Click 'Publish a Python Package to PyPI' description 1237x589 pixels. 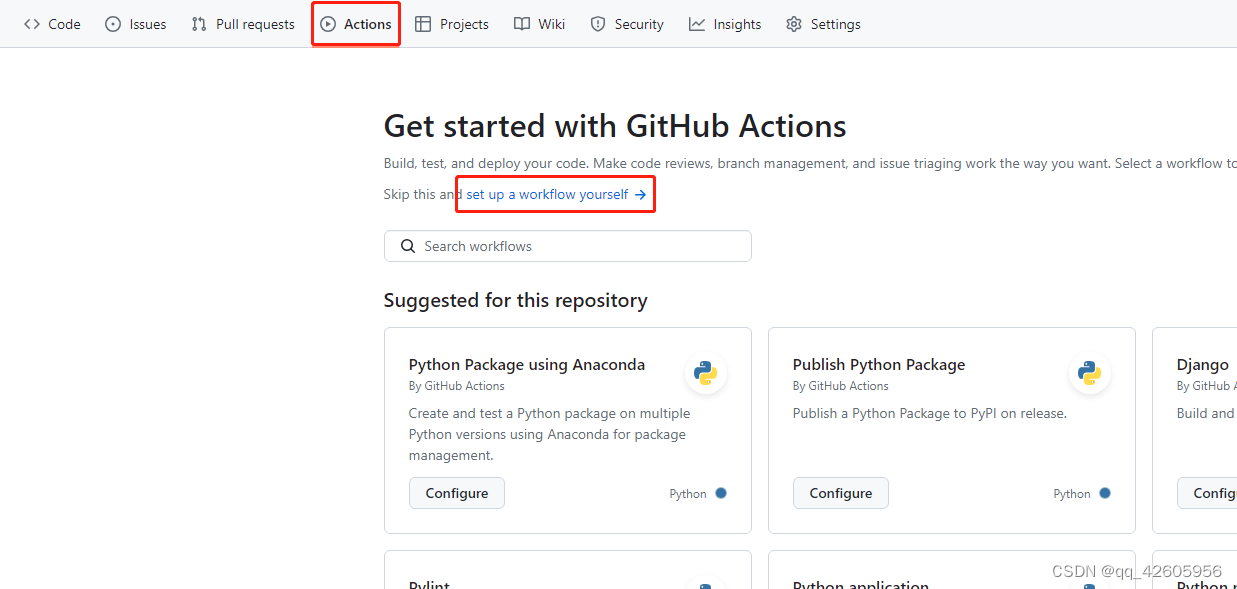(x=930, y=413)
